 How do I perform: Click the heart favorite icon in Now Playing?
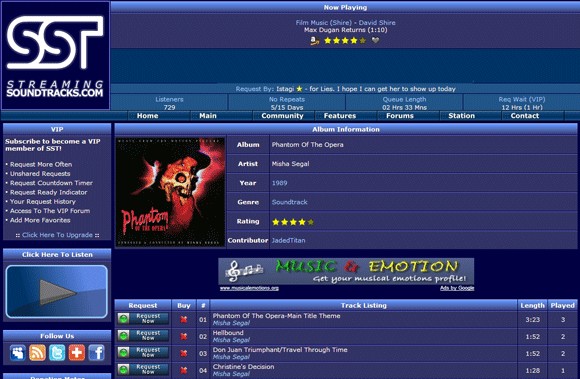[375, 40]
